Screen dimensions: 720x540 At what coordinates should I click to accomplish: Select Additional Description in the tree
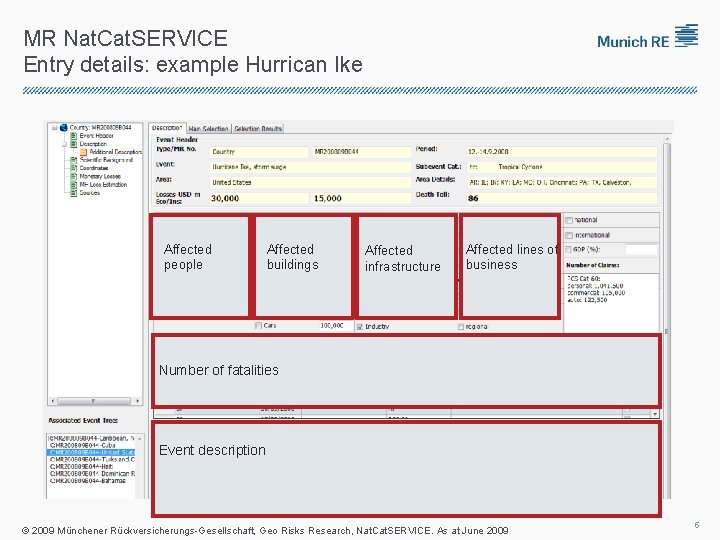115,152
